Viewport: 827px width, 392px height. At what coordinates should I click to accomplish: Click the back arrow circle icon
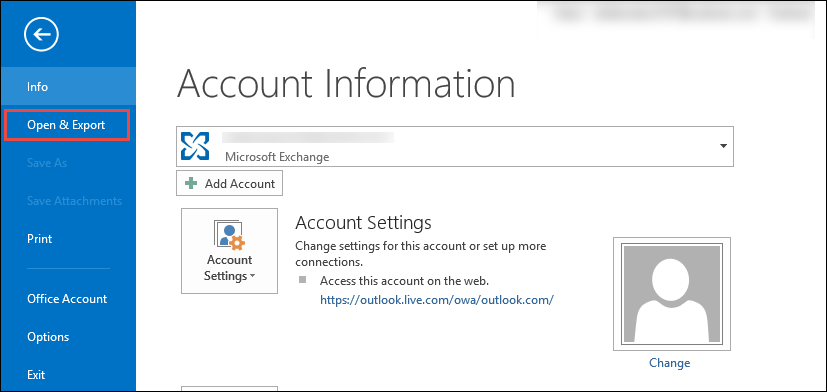(41, 34)
